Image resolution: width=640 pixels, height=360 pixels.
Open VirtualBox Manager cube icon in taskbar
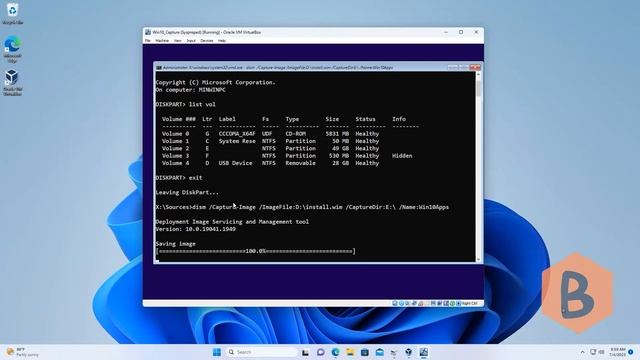(409, 352)
